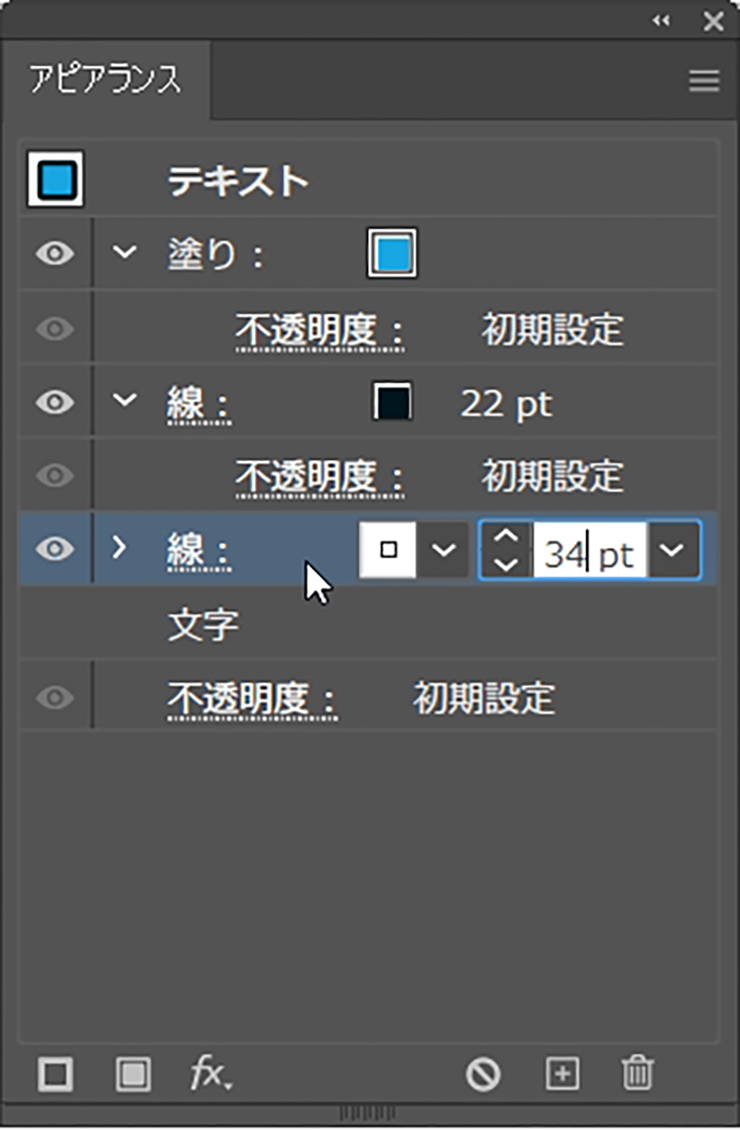The height and width of the screenshot is (1130, 740).
Task: Delete selected item with trash icon
Action: click(637, 1075)
